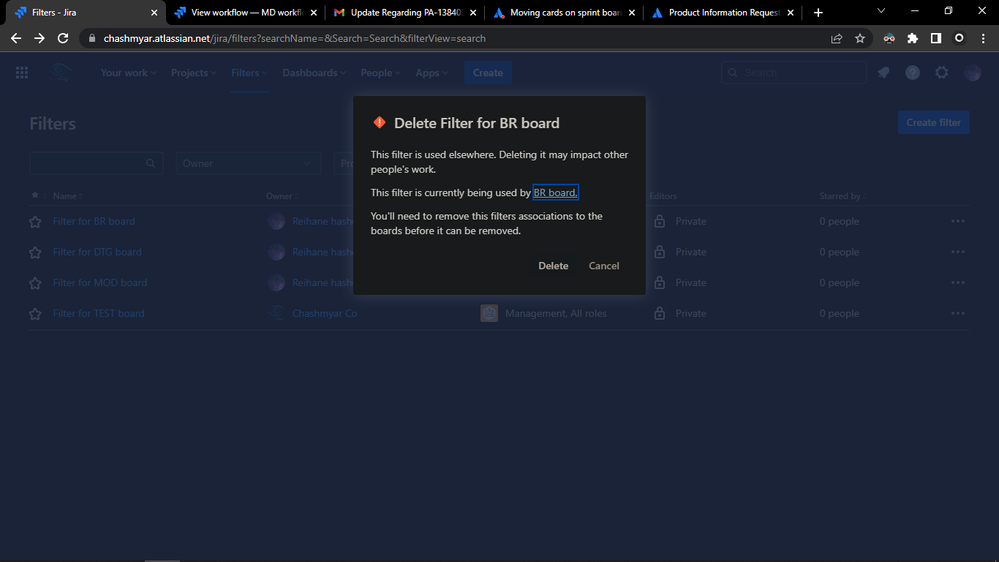Sort by star column header
Viewport: 999px width, 562px height.
pyautogui.click(x=37, y=195)
